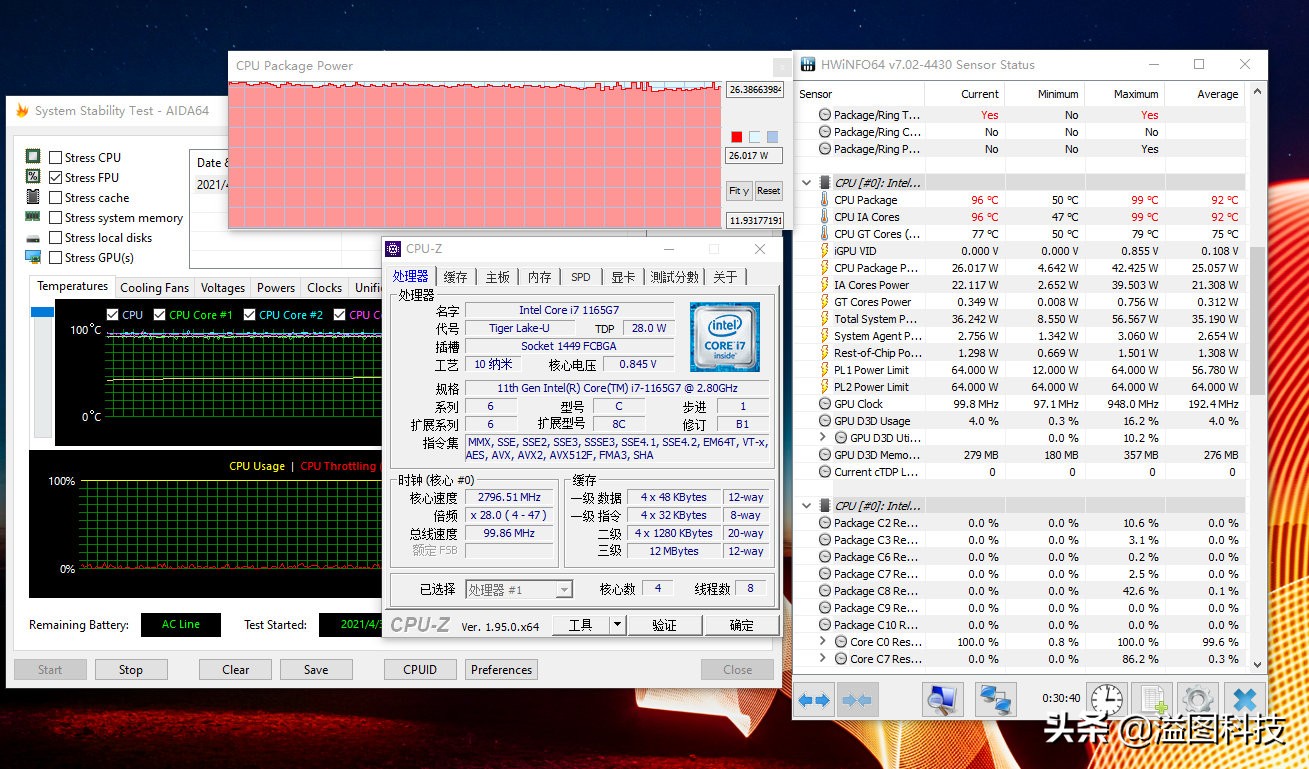Collapse the CPU [#0] Intel sensor group
The image size is (1309, 769).
pyautogui.click(x=807, y=183)
